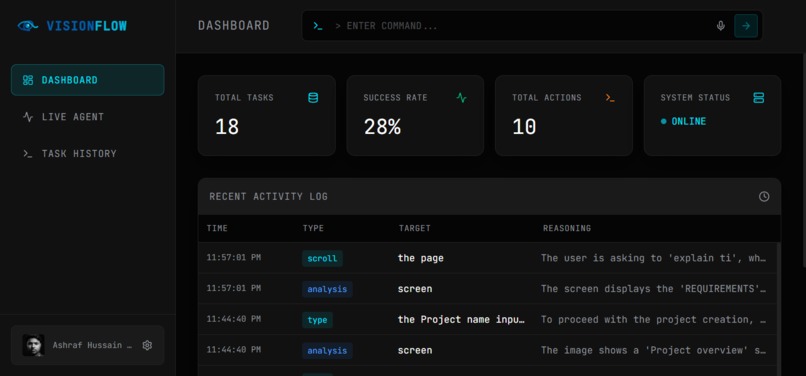Click reasoning 'To proceed with the project creation'
The image size is (806, 376).
click(x=654, y=320)
